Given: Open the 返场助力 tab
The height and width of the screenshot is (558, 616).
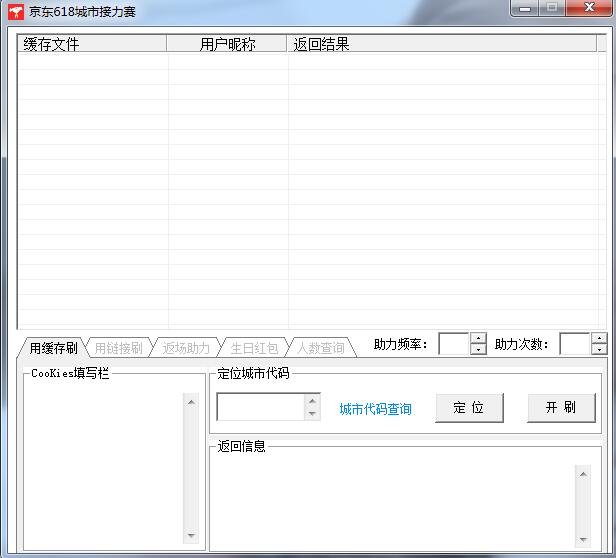Looking at the screenshot, I should [186, 348].
